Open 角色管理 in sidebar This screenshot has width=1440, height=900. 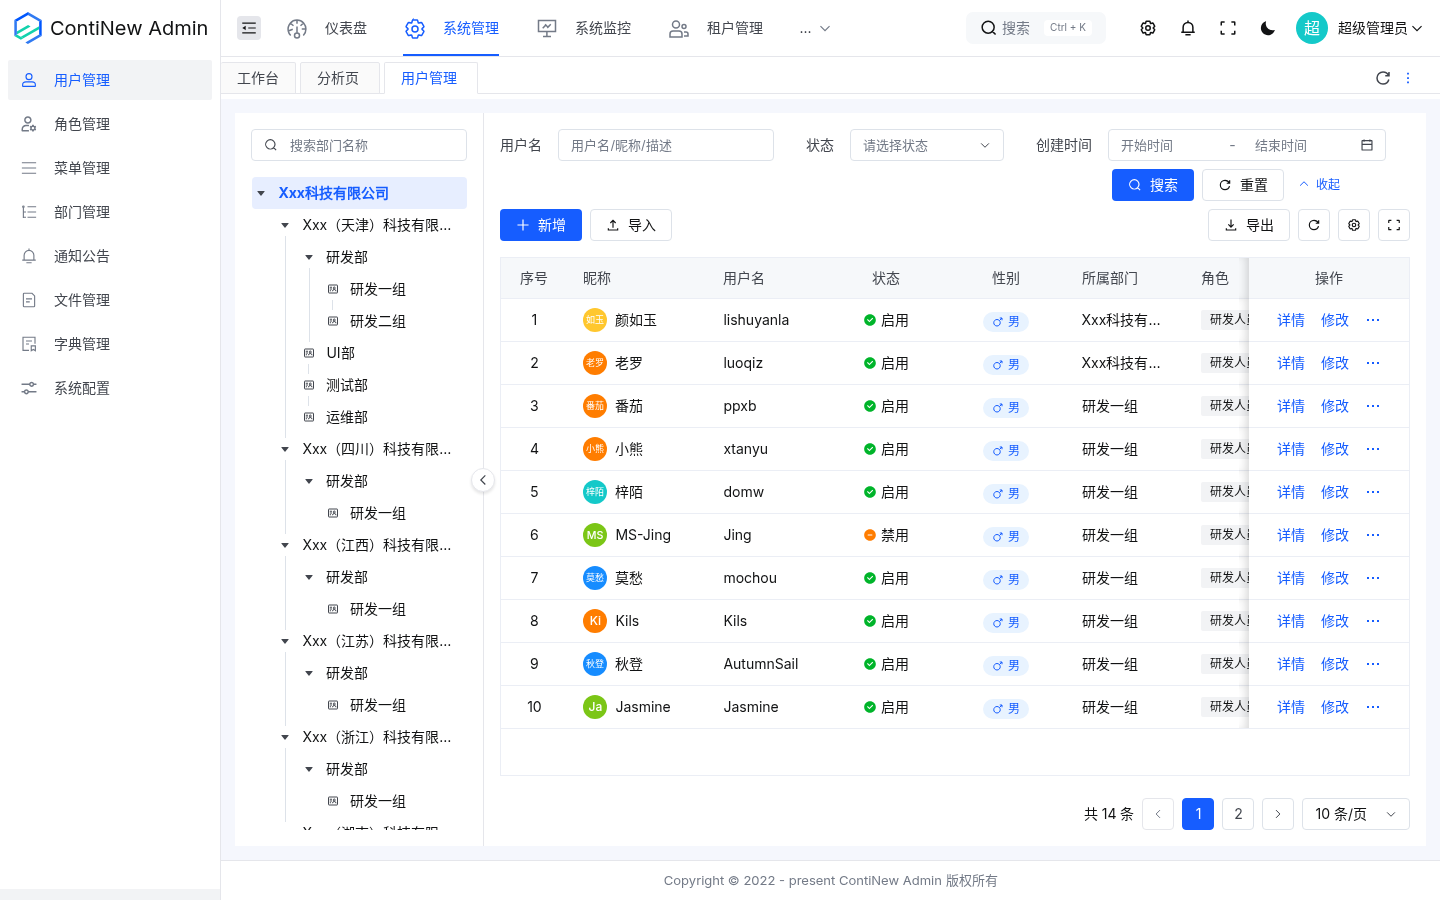point(110,124)
